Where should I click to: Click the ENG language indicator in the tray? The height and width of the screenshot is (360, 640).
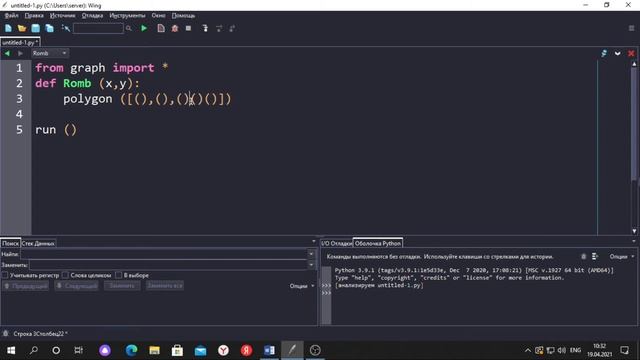[x=575, y=350]
